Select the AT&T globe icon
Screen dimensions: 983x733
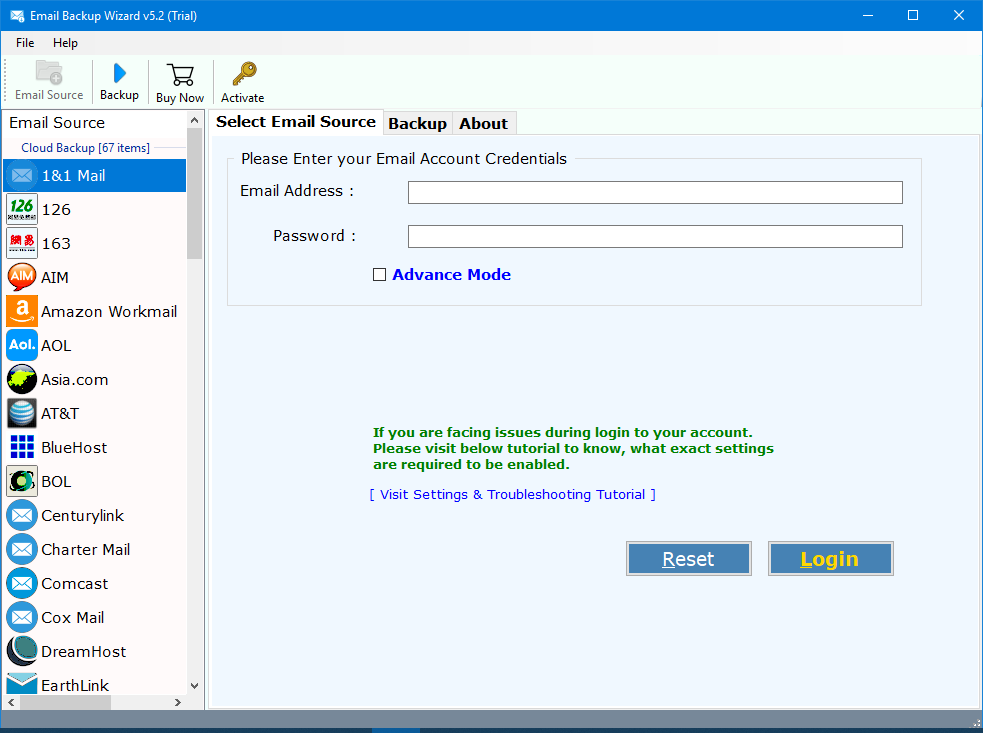[22, 413]
